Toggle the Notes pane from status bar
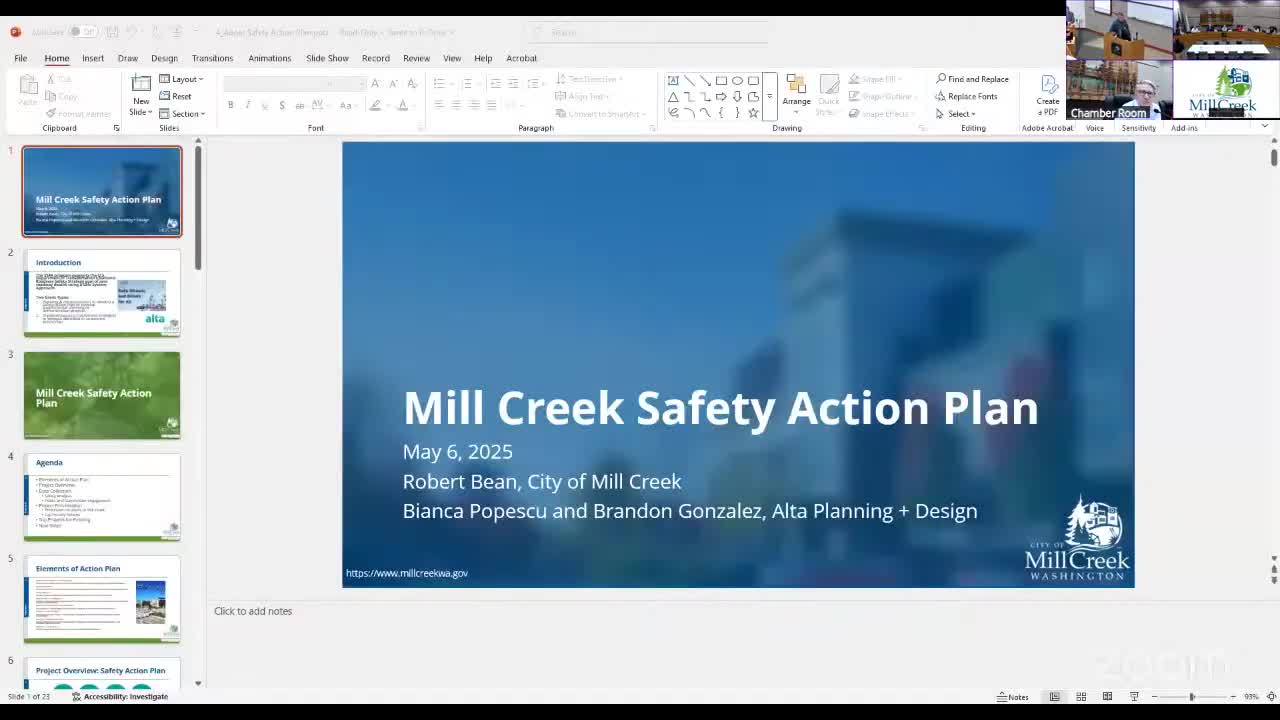1280x720 pixels. (1013, 697)
